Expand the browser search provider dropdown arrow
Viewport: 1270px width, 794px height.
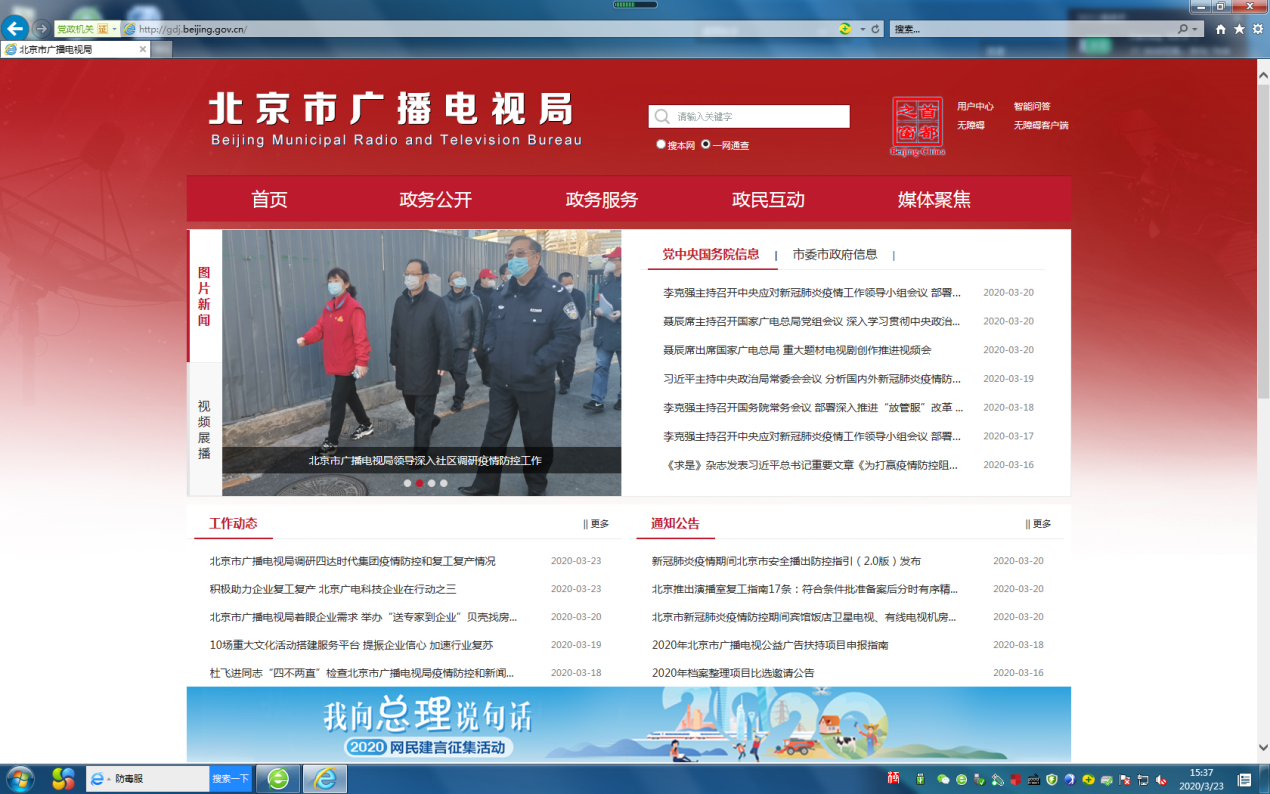tap(1196, 29)
